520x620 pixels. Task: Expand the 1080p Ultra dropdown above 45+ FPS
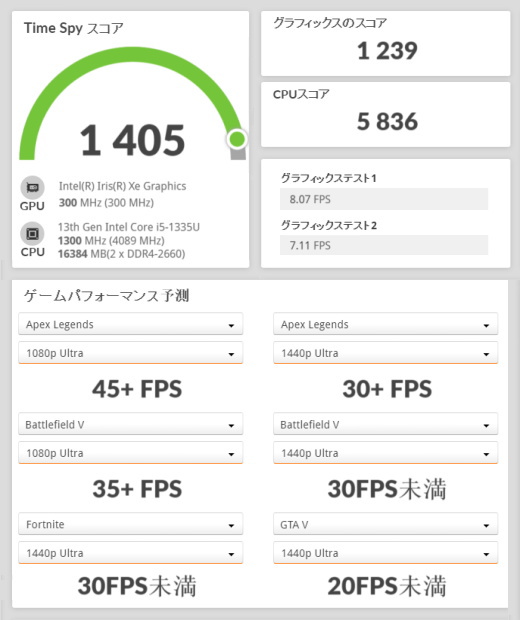click(130, 353)
